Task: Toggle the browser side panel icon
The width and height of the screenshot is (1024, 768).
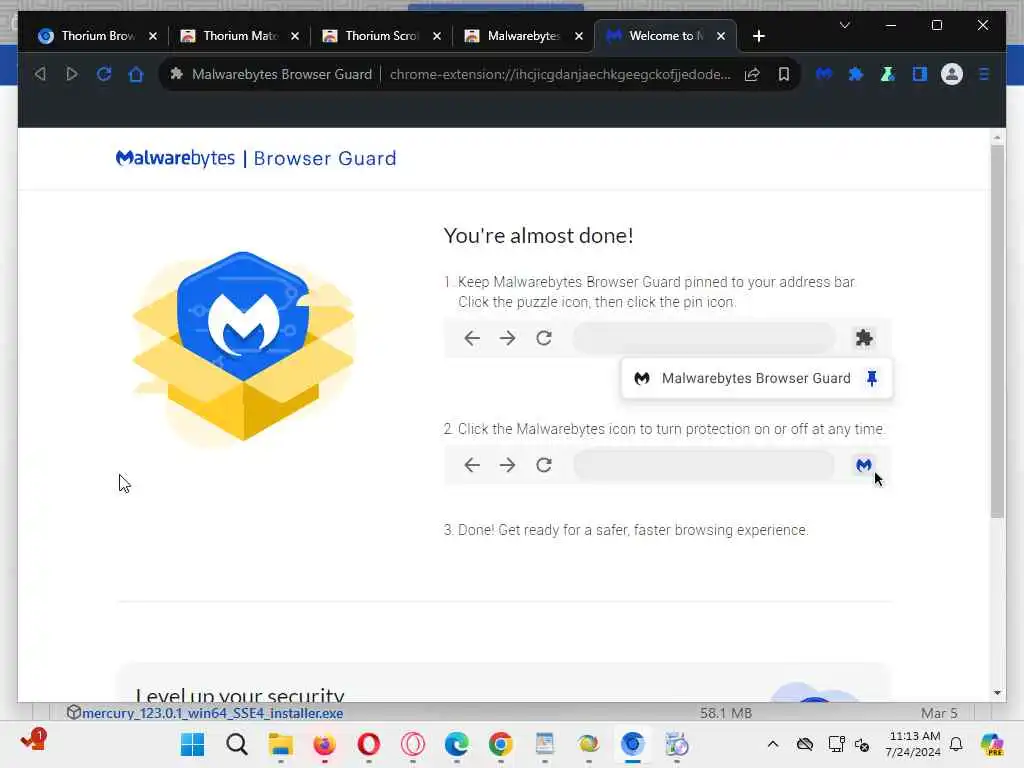Action: pyautogui.click(x=920, y=74)
